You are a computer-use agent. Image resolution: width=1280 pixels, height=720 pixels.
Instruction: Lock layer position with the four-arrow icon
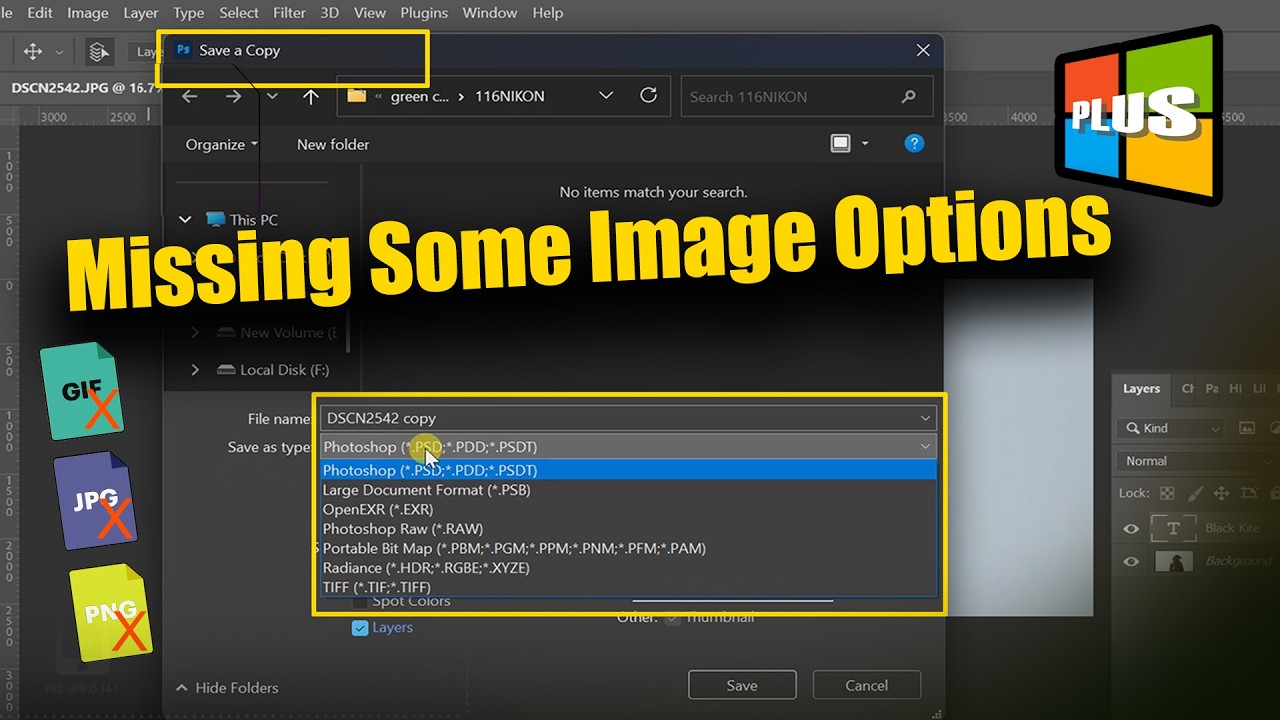[1221, 493]
